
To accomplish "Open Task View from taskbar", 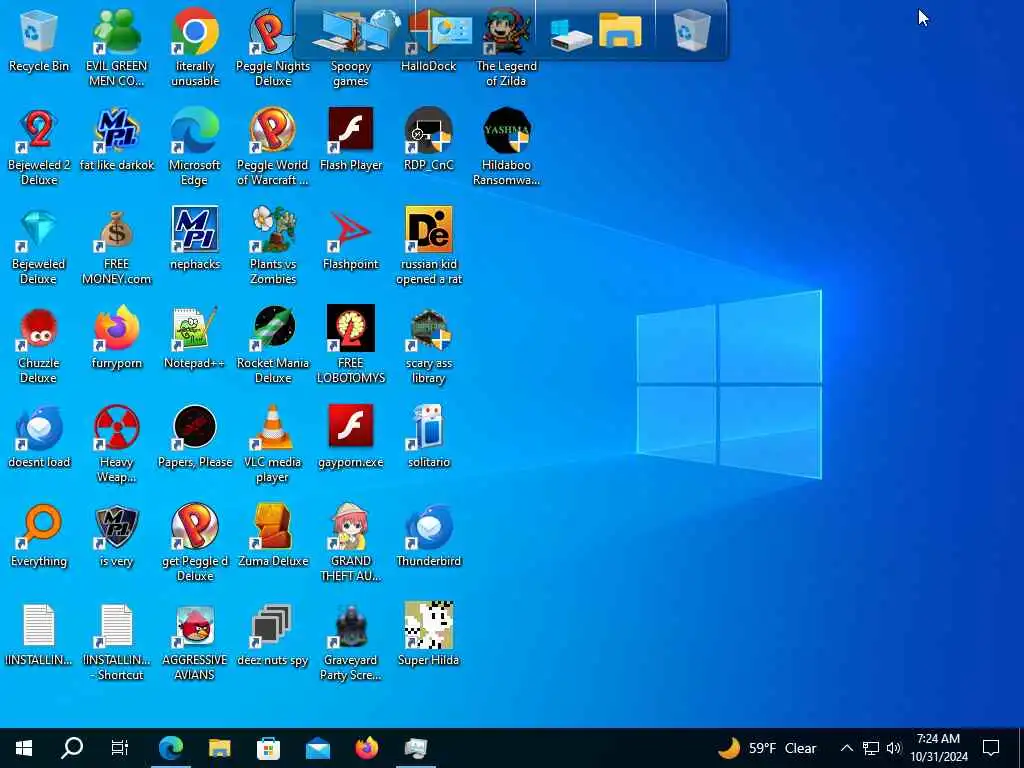I will click(x=120, y=748).
